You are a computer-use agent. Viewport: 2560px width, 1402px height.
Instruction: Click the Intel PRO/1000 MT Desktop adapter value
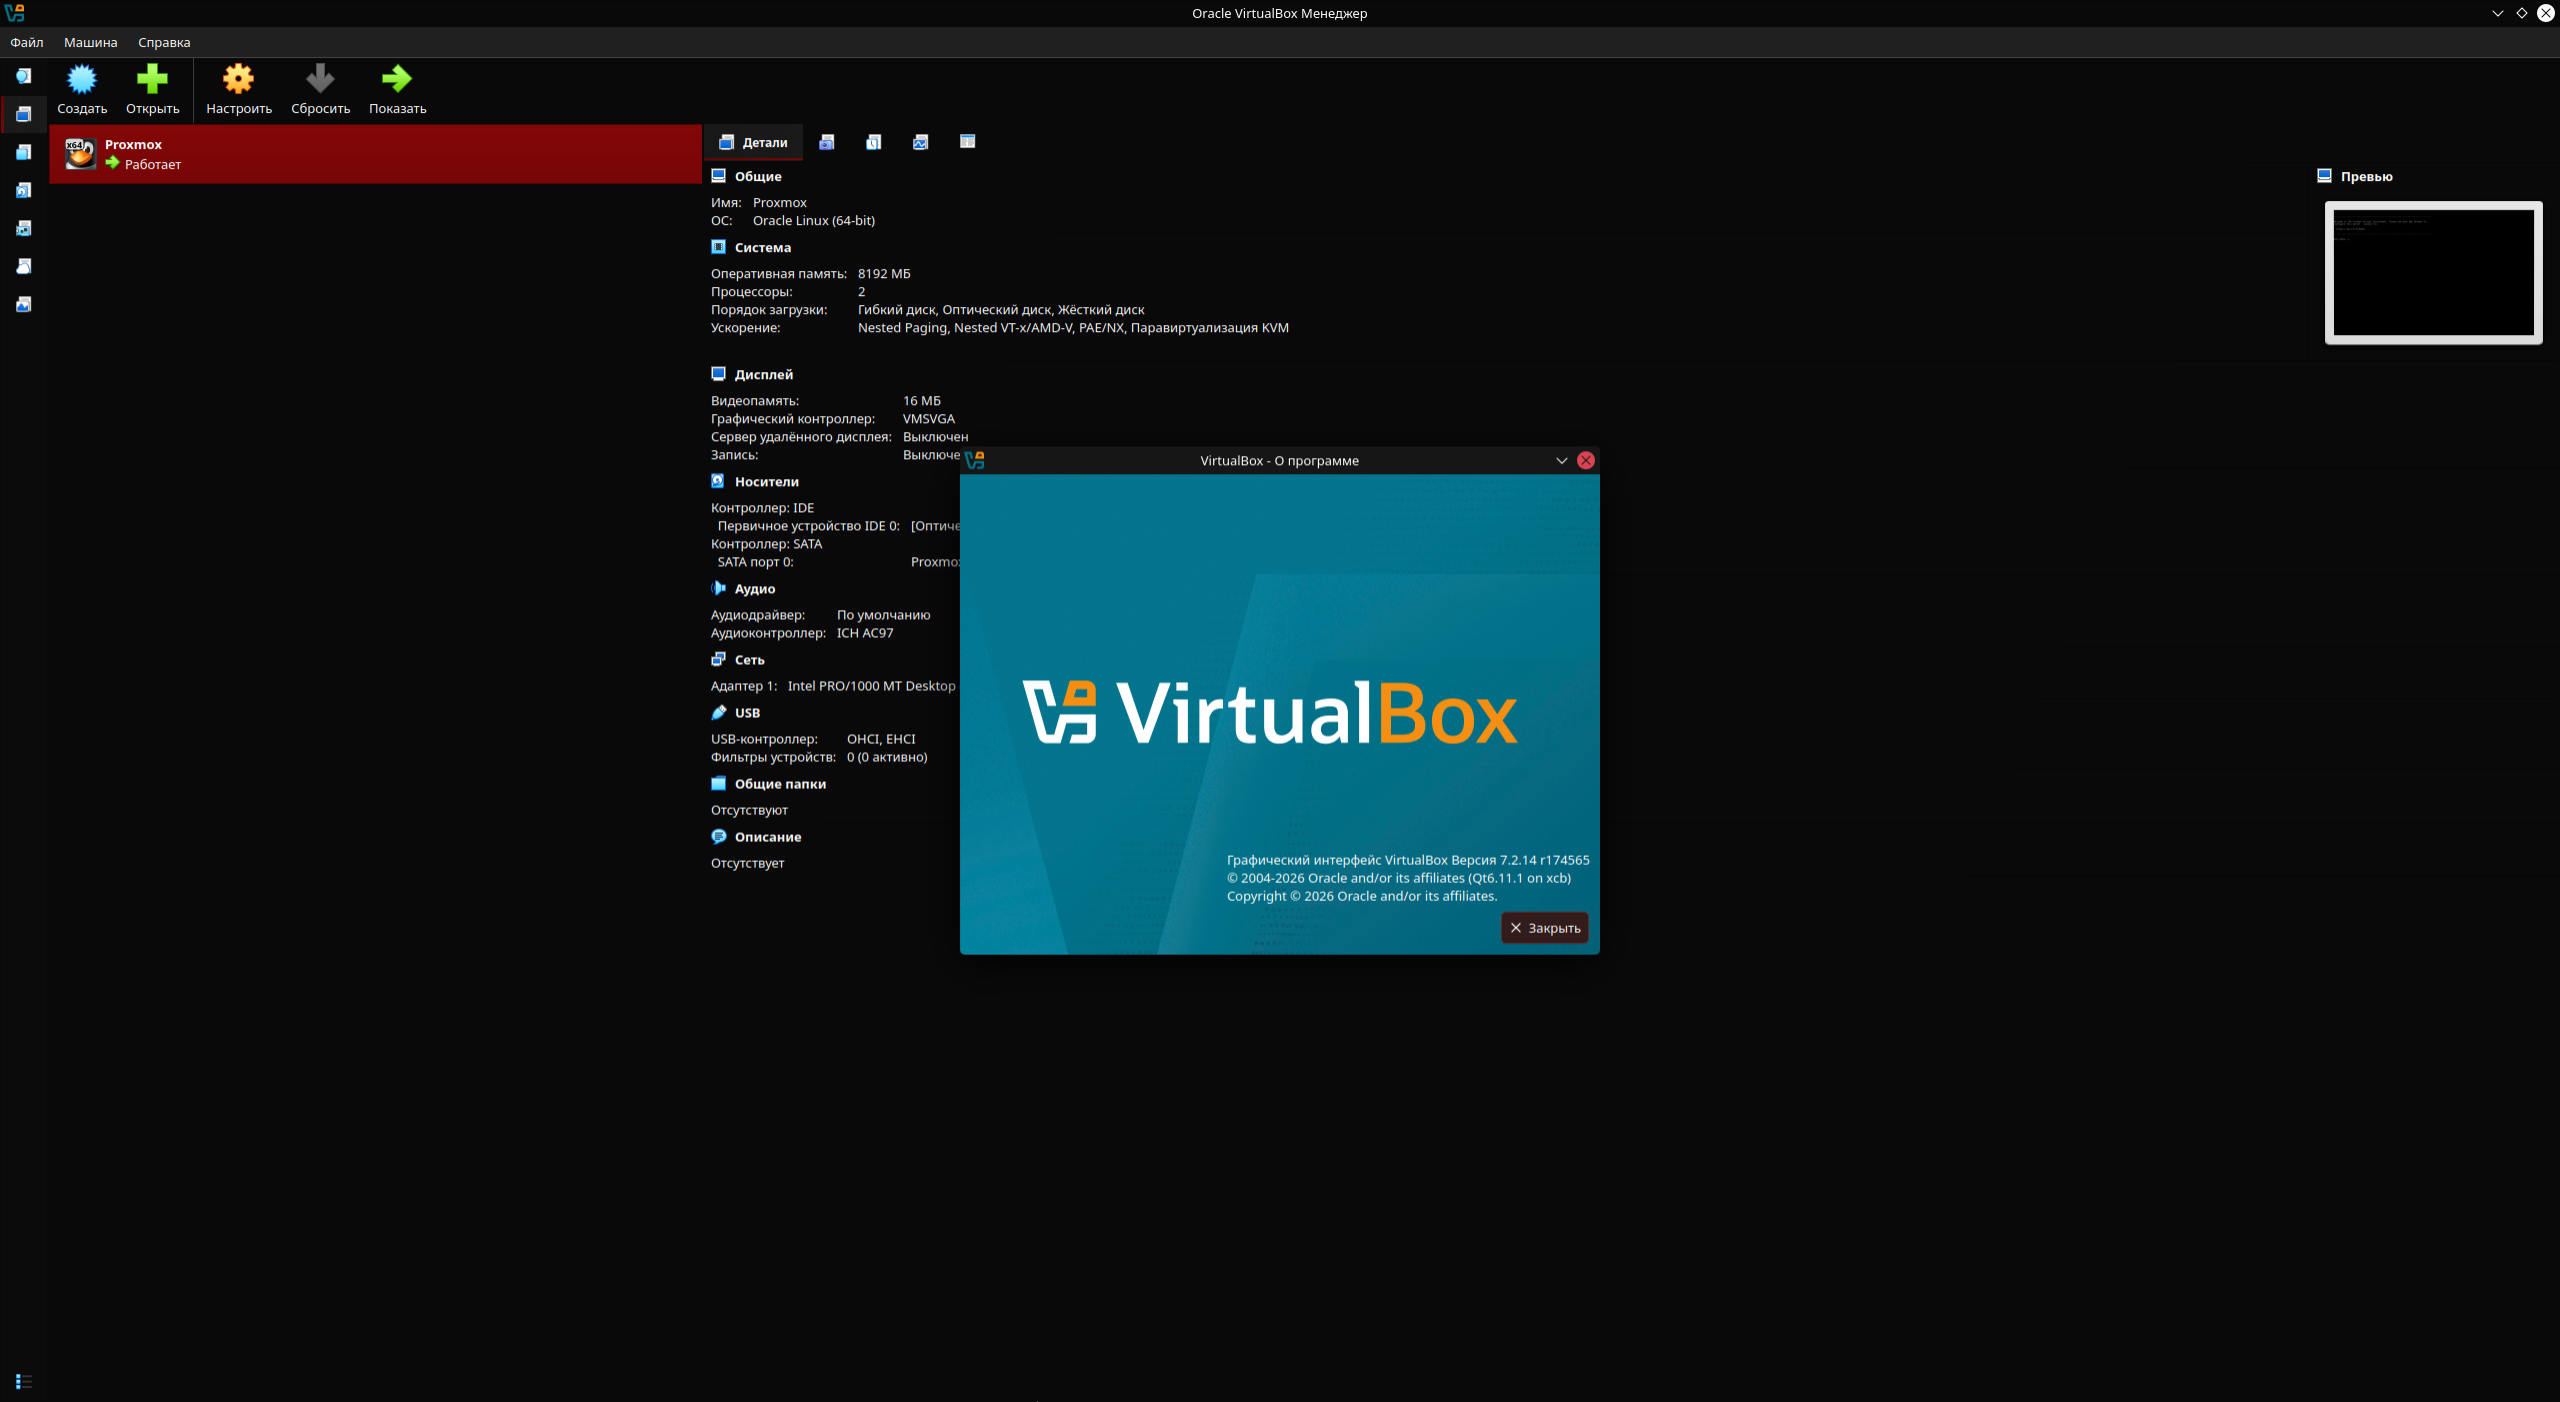pos(871,685)
